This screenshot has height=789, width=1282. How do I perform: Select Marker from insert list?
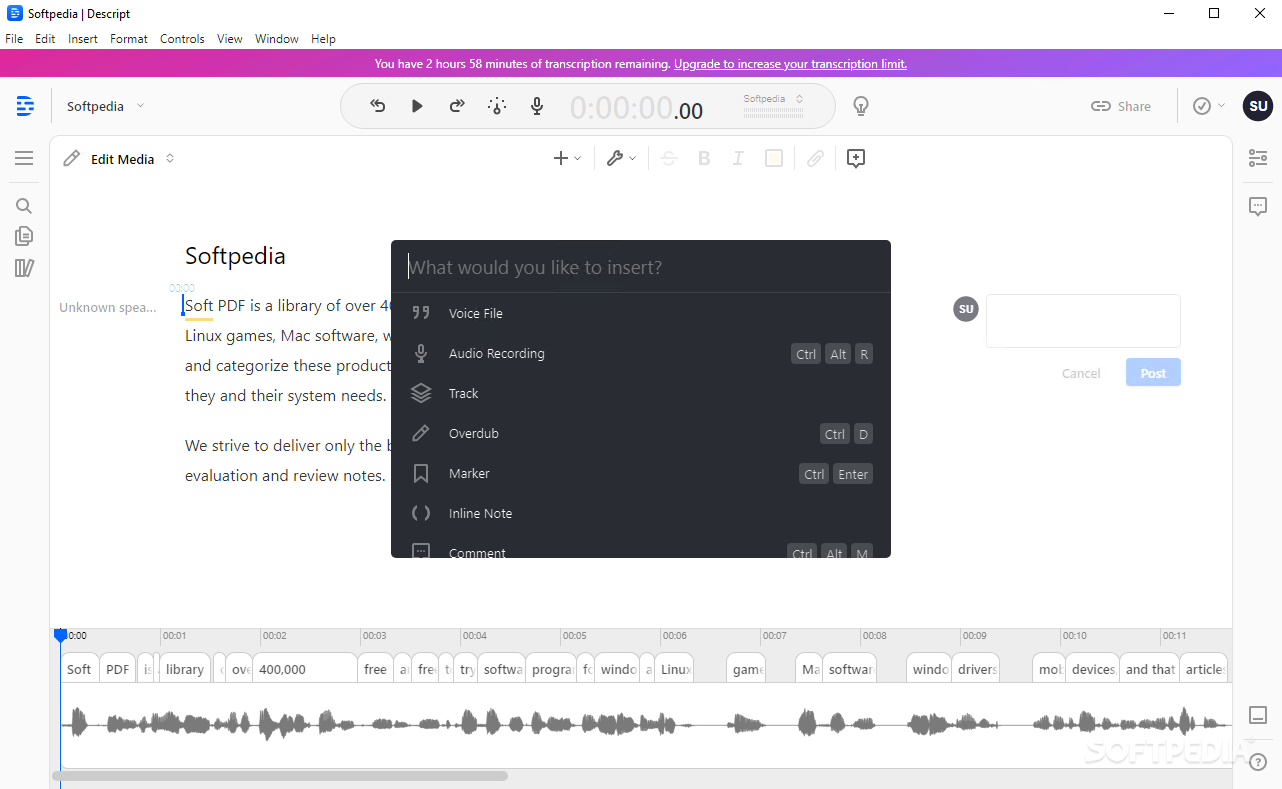coord(641,473)
